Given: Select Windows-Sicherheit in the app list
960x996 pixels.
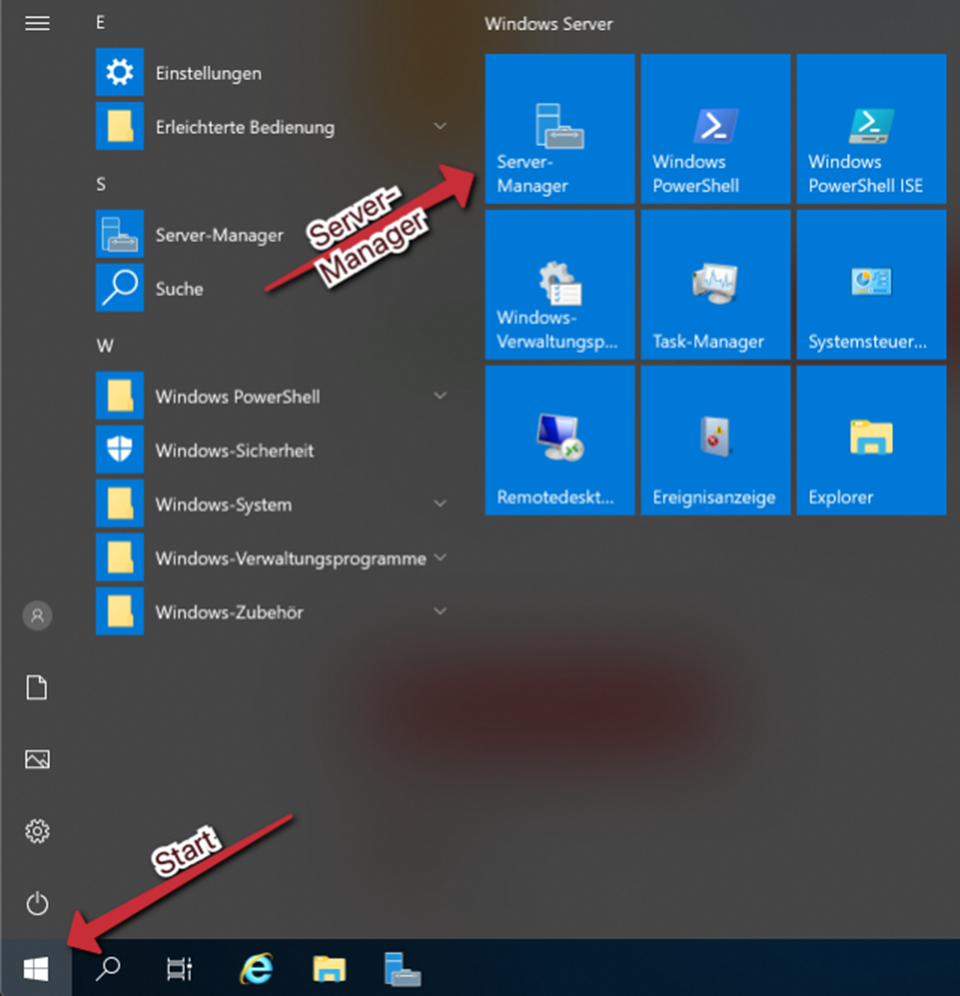Looking at the screenshot, I should (x=234, y=451).
